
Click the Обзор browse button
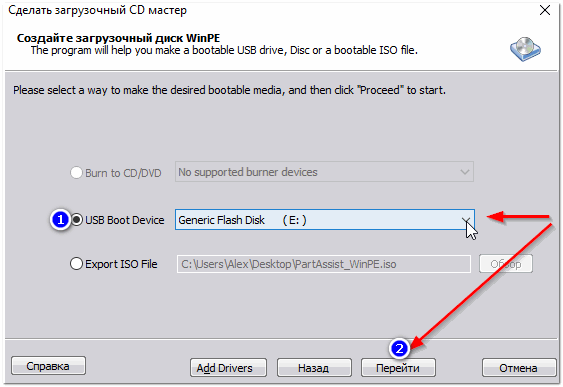(506, 264)
